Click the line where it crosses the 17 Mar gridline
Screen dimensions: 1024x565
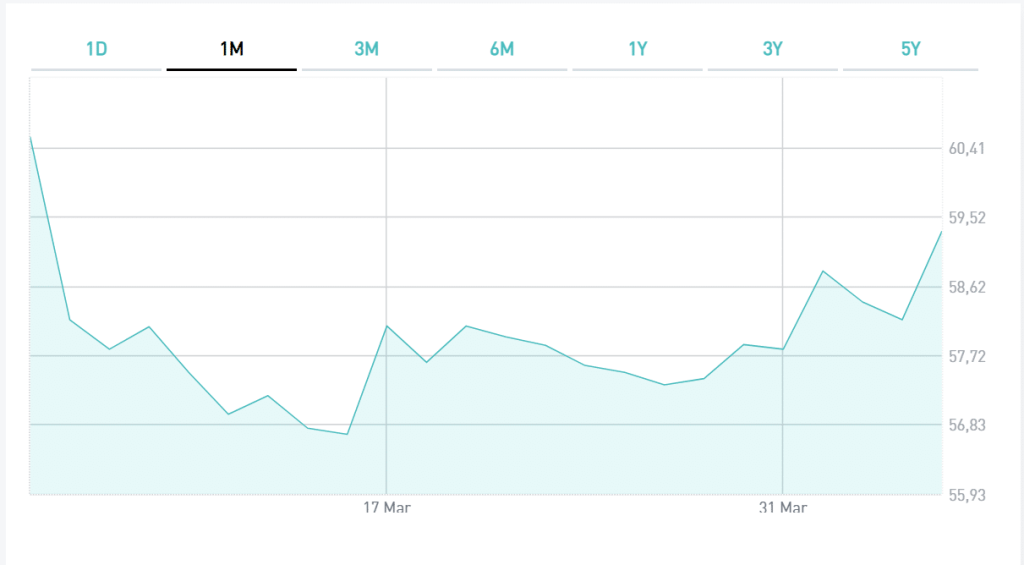point(387,326)
